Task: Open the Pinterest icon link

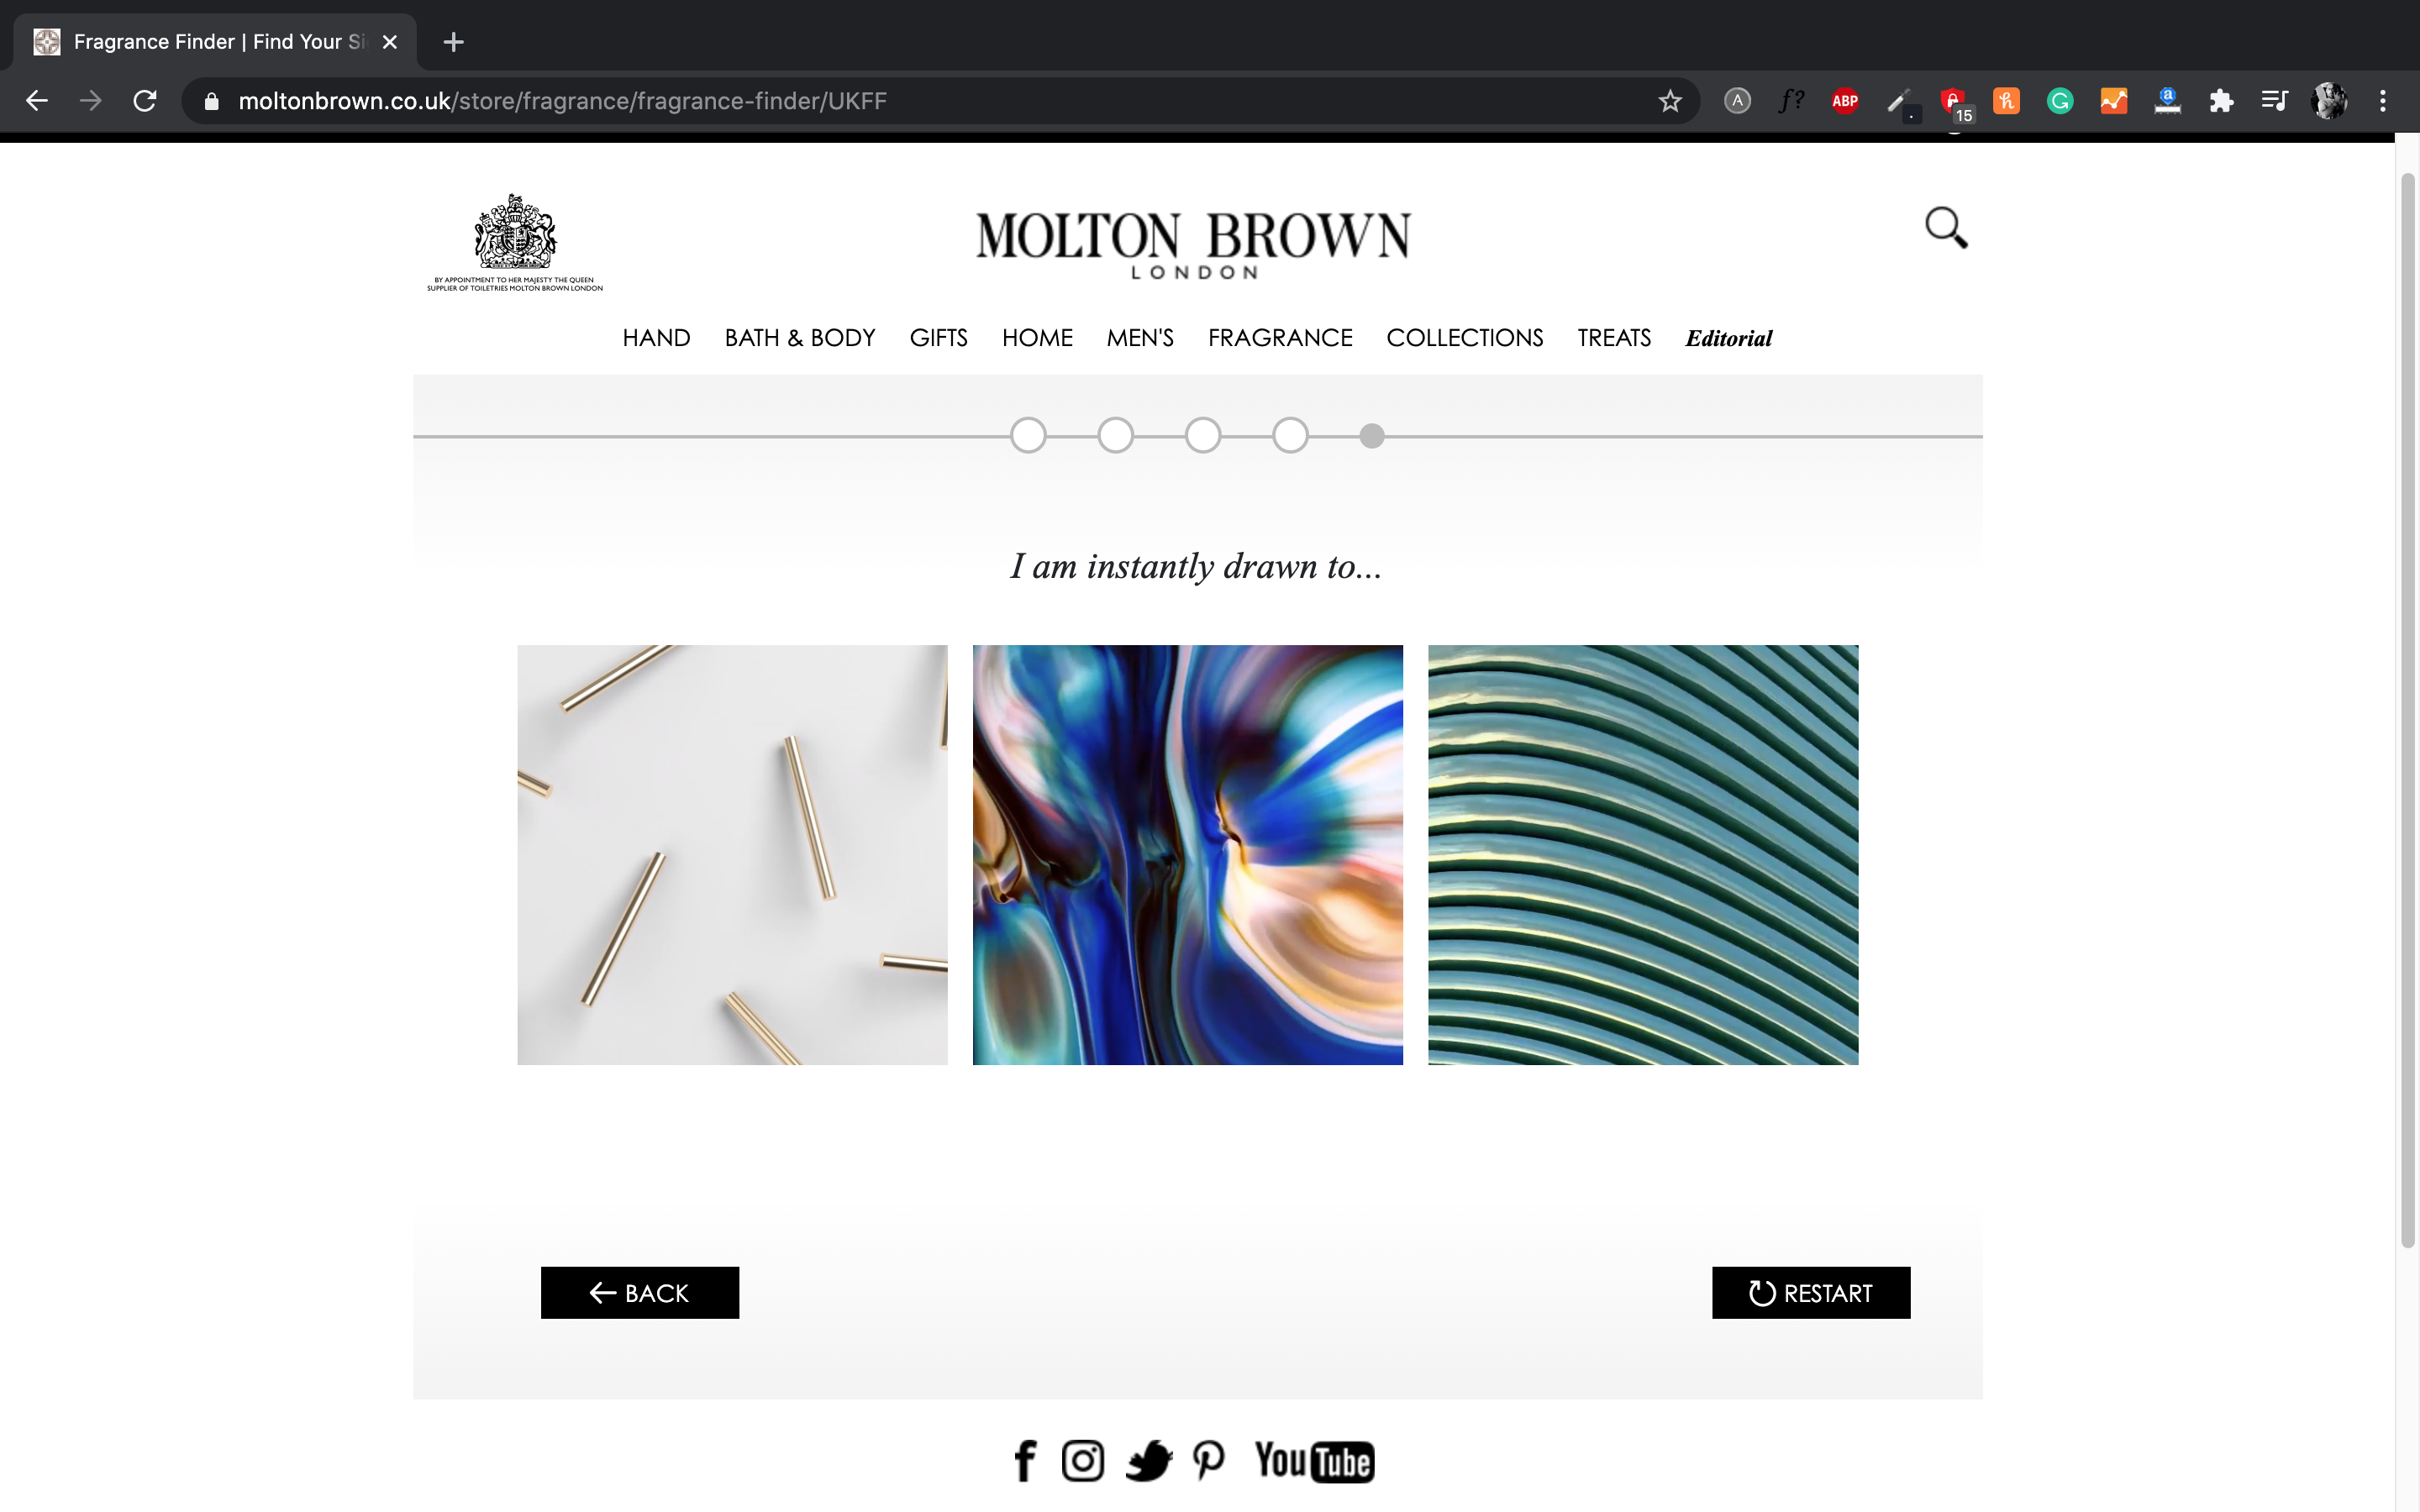Action: pos(1209,1460)
